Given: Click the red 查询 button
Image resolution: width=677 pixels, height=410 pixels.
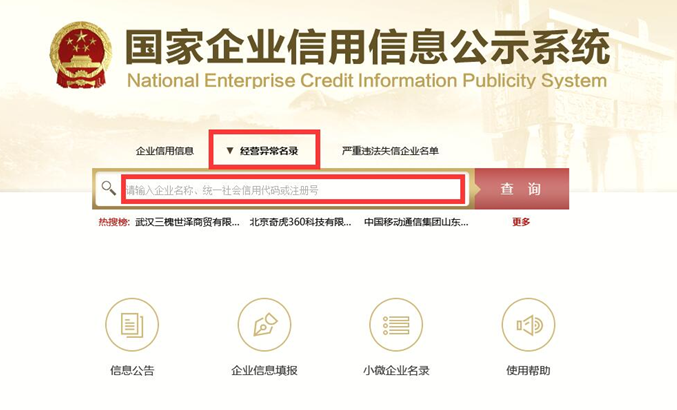Looking at the screenshot, I should pos(522,189).
